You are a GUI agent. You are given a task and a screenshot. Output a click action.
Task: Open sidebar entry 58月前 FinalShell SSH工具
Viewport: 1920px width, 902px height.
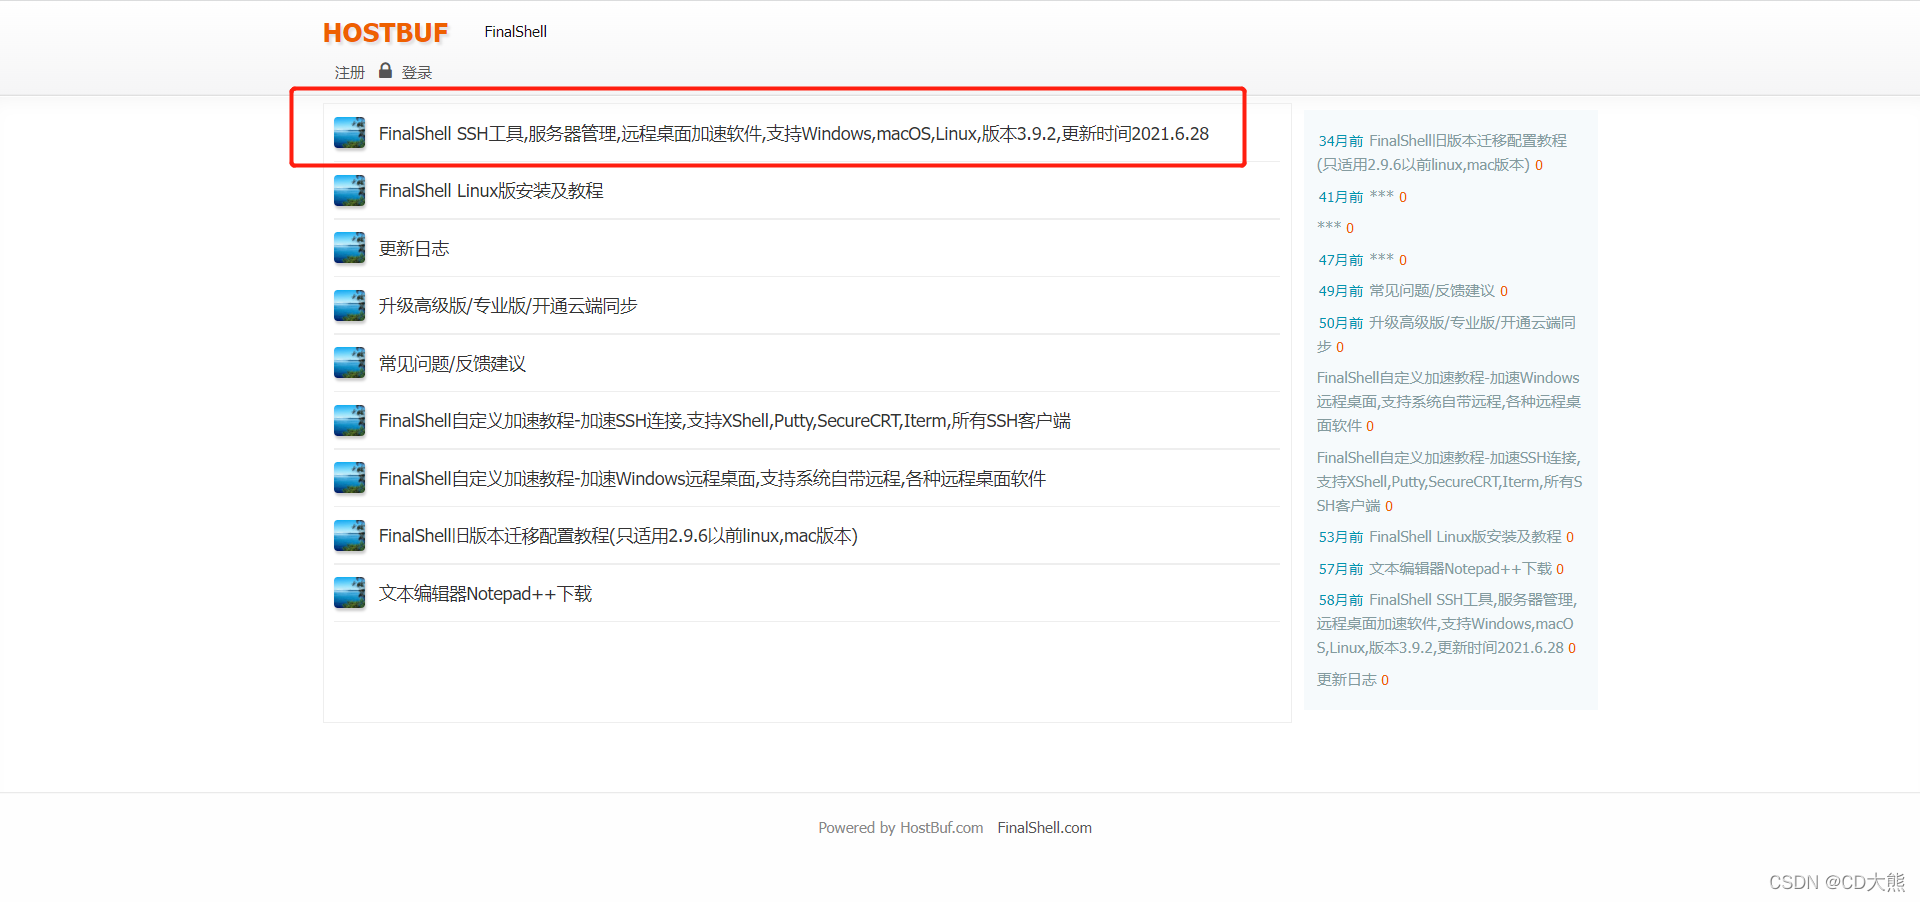(x=1447, y=624)
